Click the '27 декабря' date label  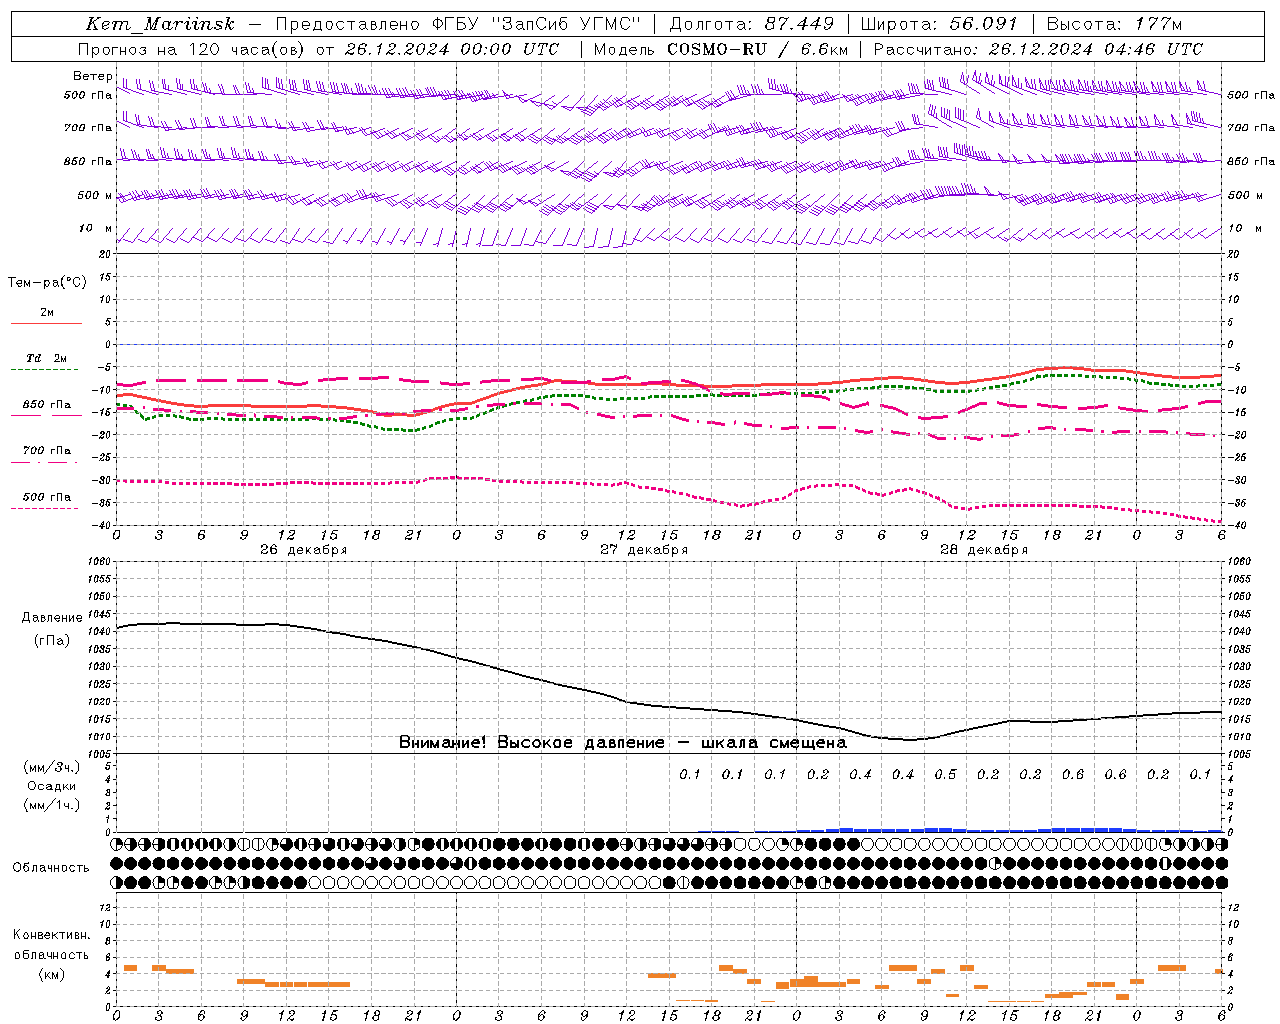[643, 550]
